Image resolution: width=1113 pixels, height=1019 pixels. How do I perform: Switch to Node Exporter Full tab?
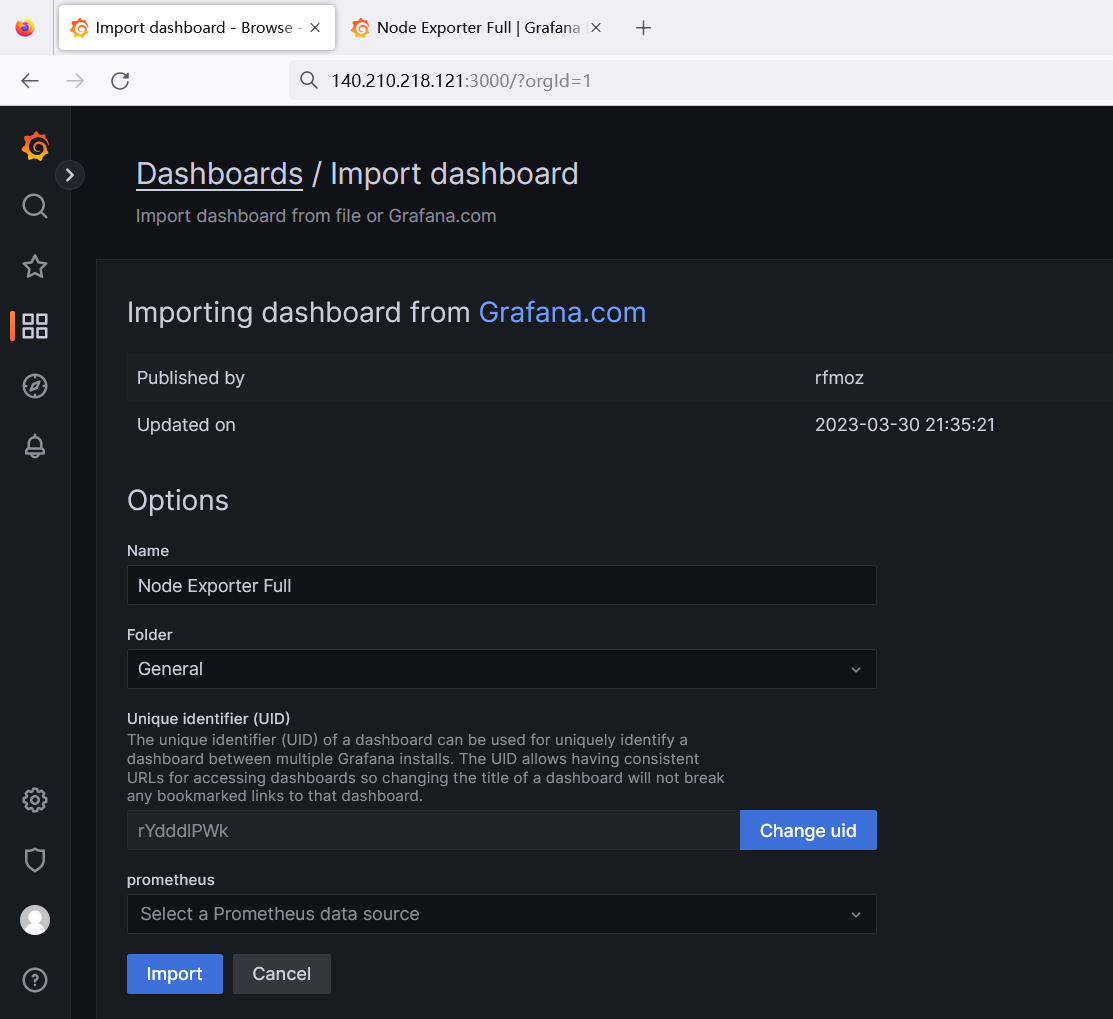coord(467,28)
